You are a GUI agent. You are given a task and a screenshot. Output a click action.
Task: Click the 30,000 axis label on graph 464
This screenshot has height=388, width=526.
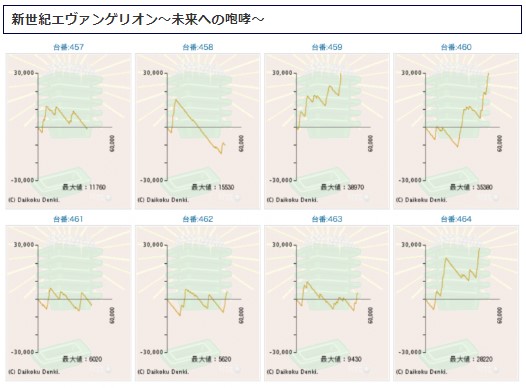411,245
